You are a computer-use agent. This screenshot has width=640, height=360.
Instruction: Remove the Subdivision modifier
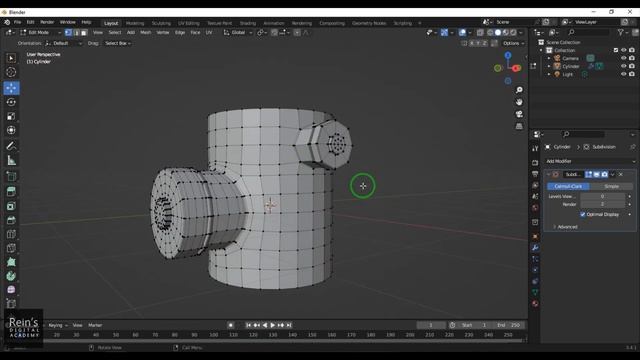pos(621,174)
